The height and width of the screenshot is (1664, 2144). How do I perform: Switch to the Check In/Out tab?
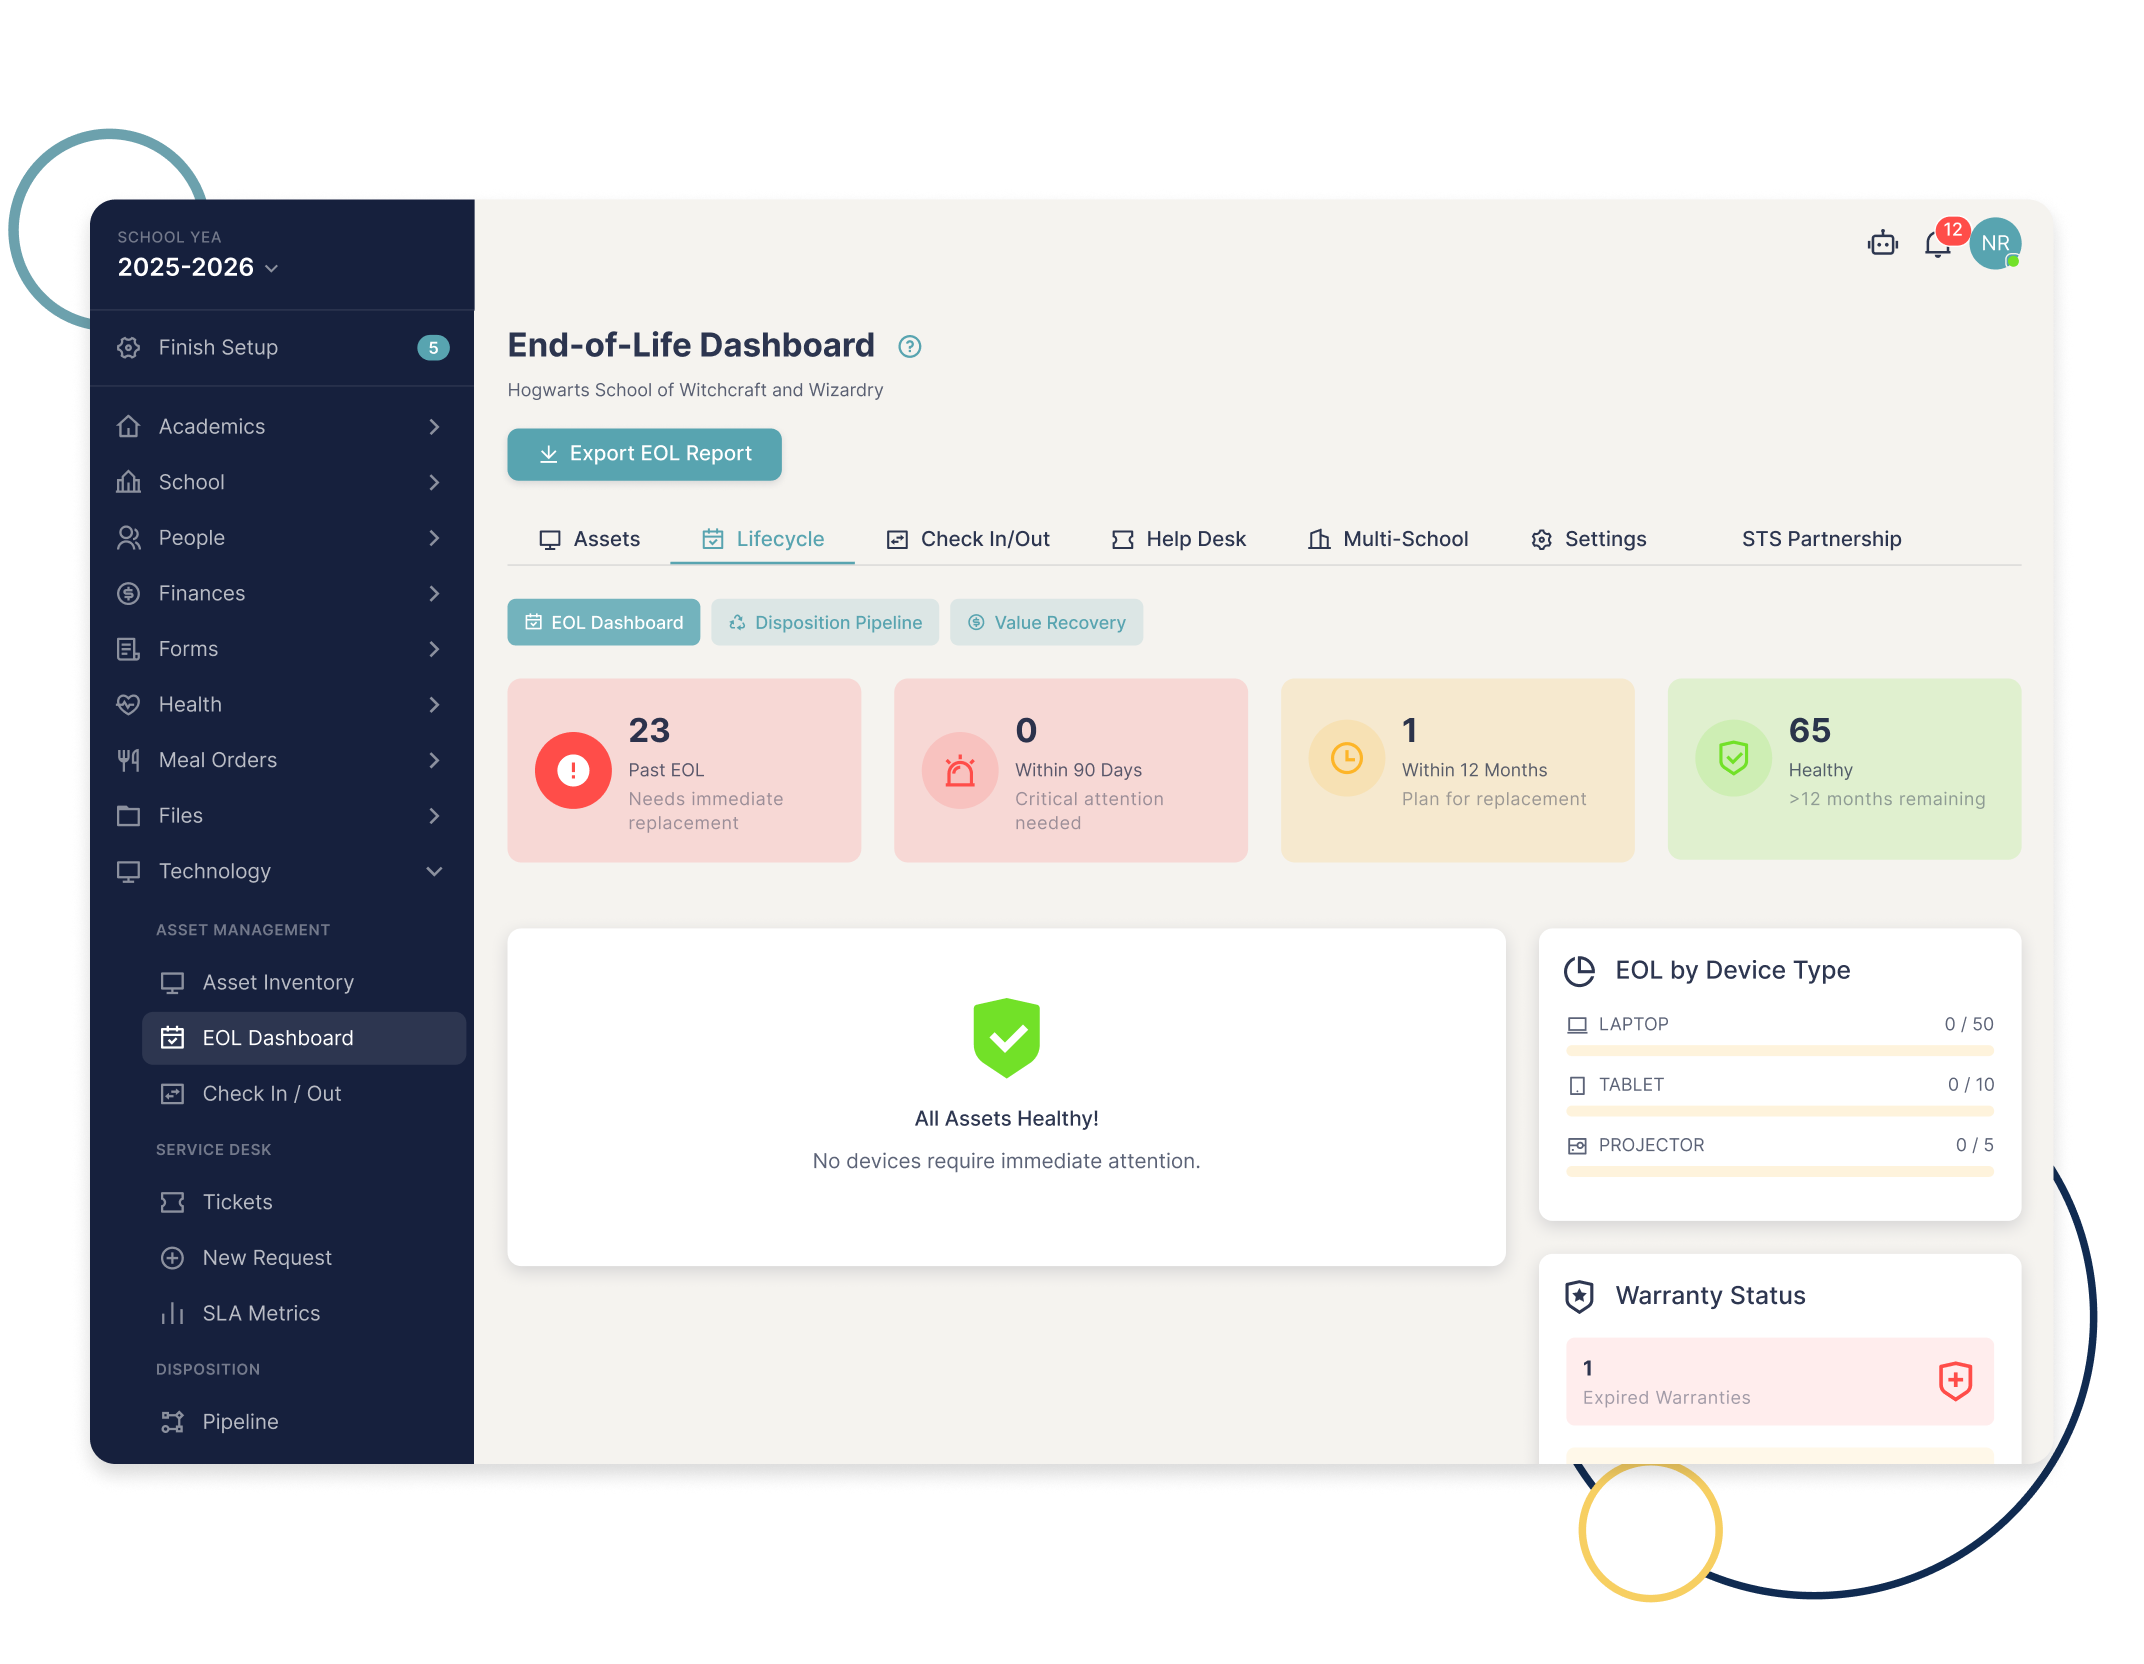click(968, 539)
